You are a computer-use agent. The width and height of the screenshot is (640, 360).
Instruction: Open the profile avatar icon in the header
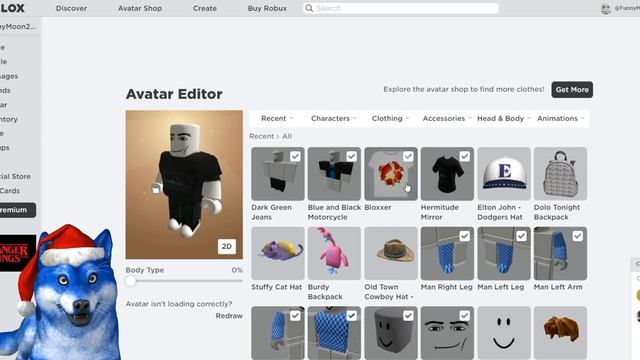tap(606, 8)
